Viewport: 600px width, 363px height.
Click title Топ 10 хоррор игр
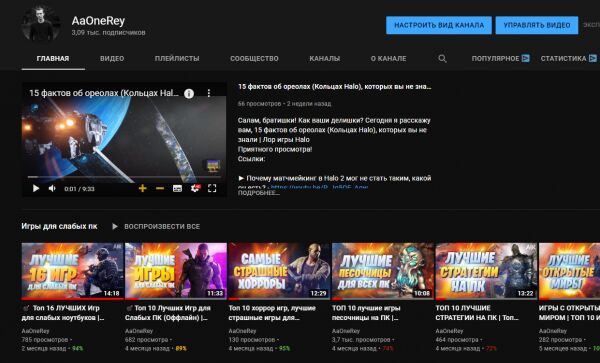click(272, 313)
